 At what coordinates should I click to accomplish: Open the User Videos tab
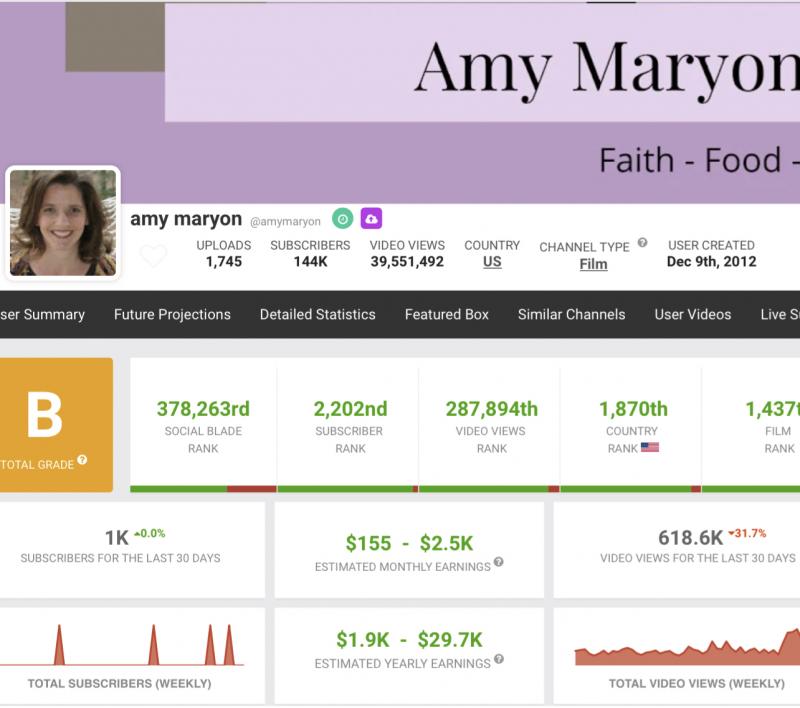pos(692,314)
